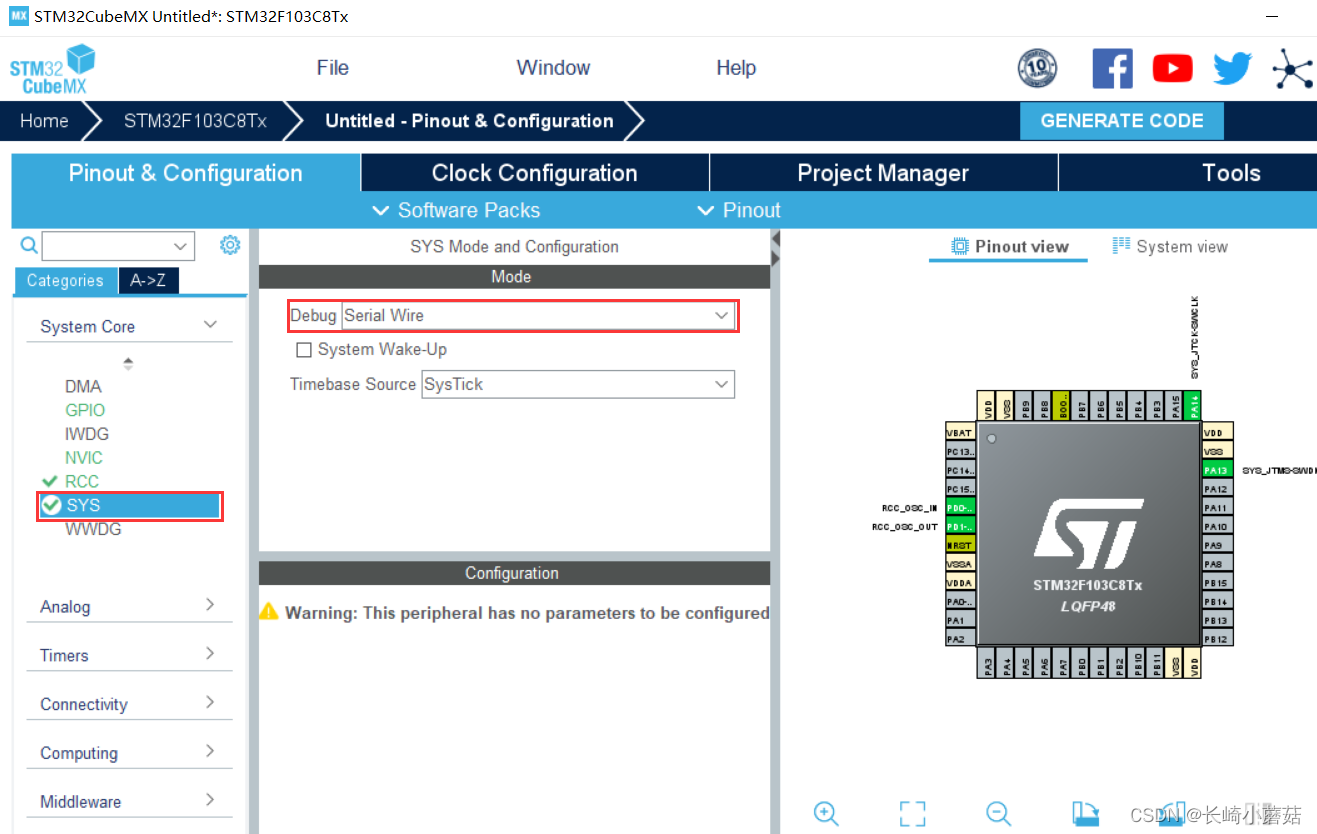
Task: Click the STM32CubeMX logo
Action: click(x=53, y=69)
